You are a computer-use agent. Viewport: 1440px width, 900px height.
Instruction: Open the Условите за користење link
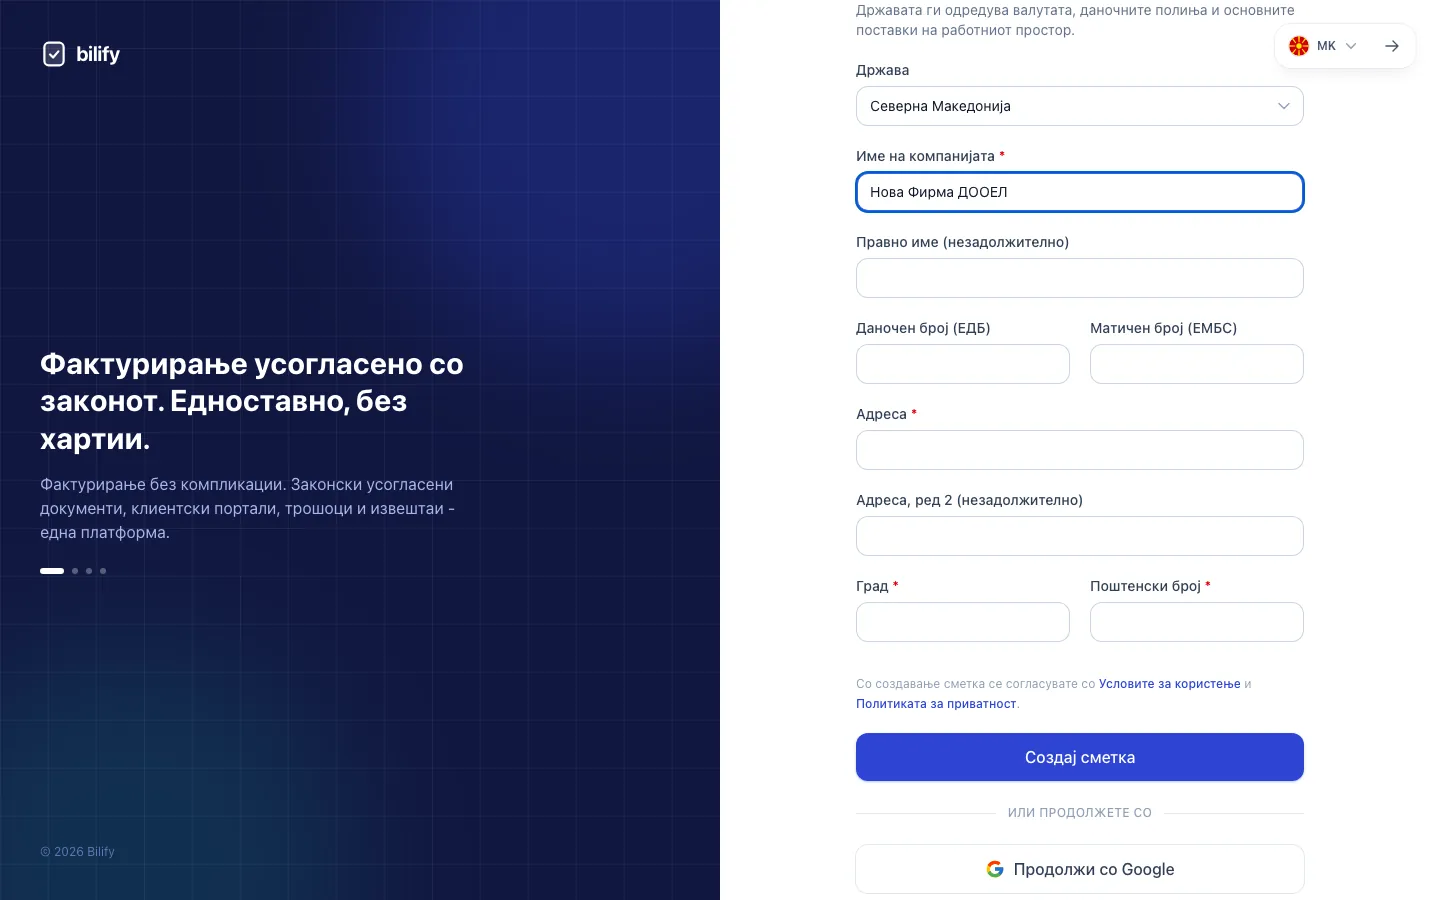pyautogui.click(x=1169, y=684)
